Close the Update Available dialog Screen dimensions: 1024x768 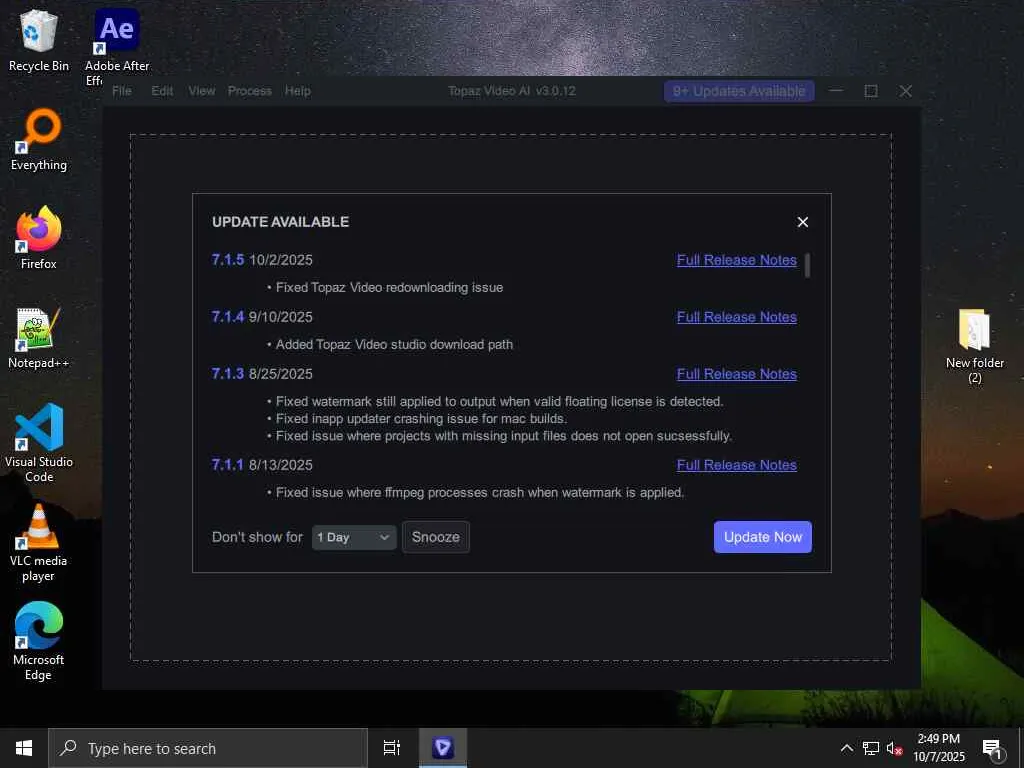pos(803,222)
